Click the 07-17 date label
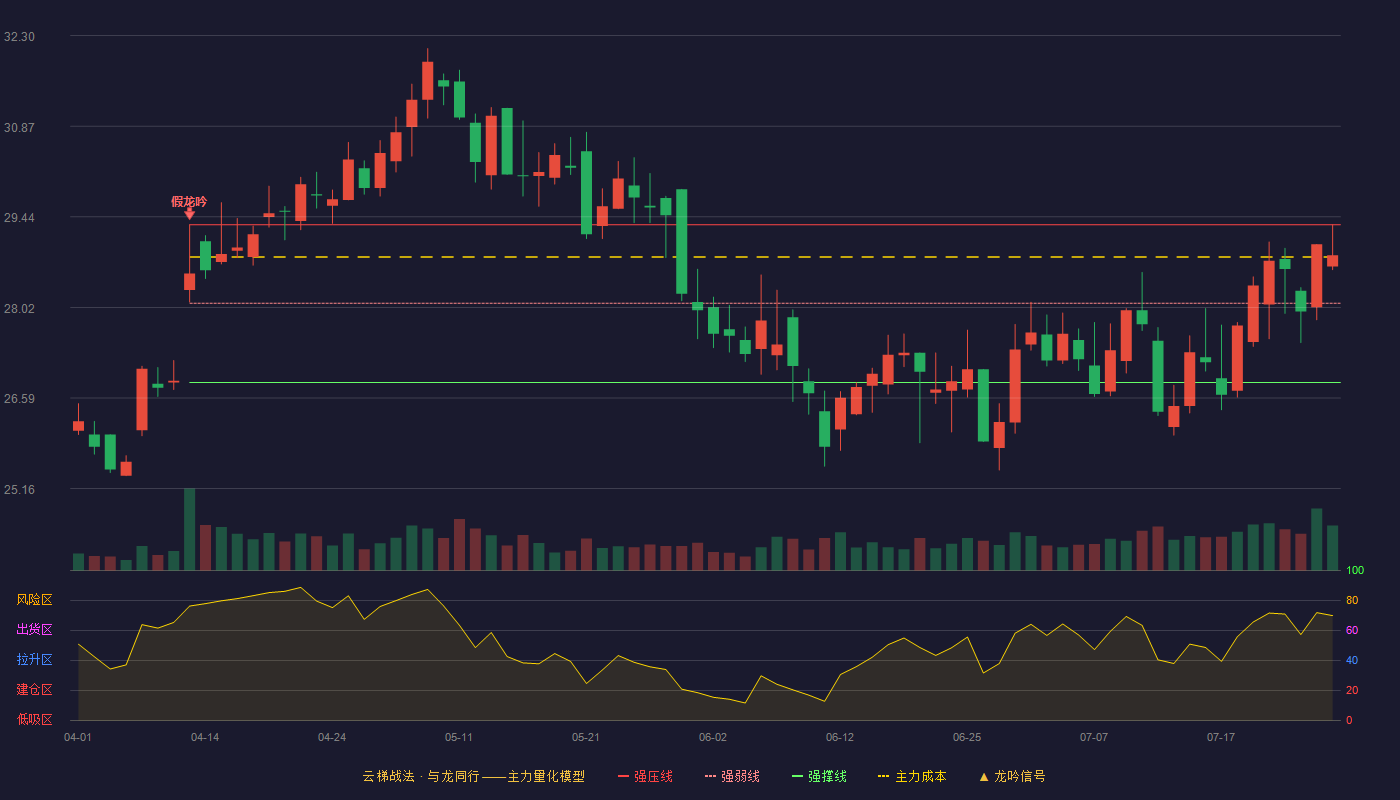Screen dimensions: 1400x800 1221,737
